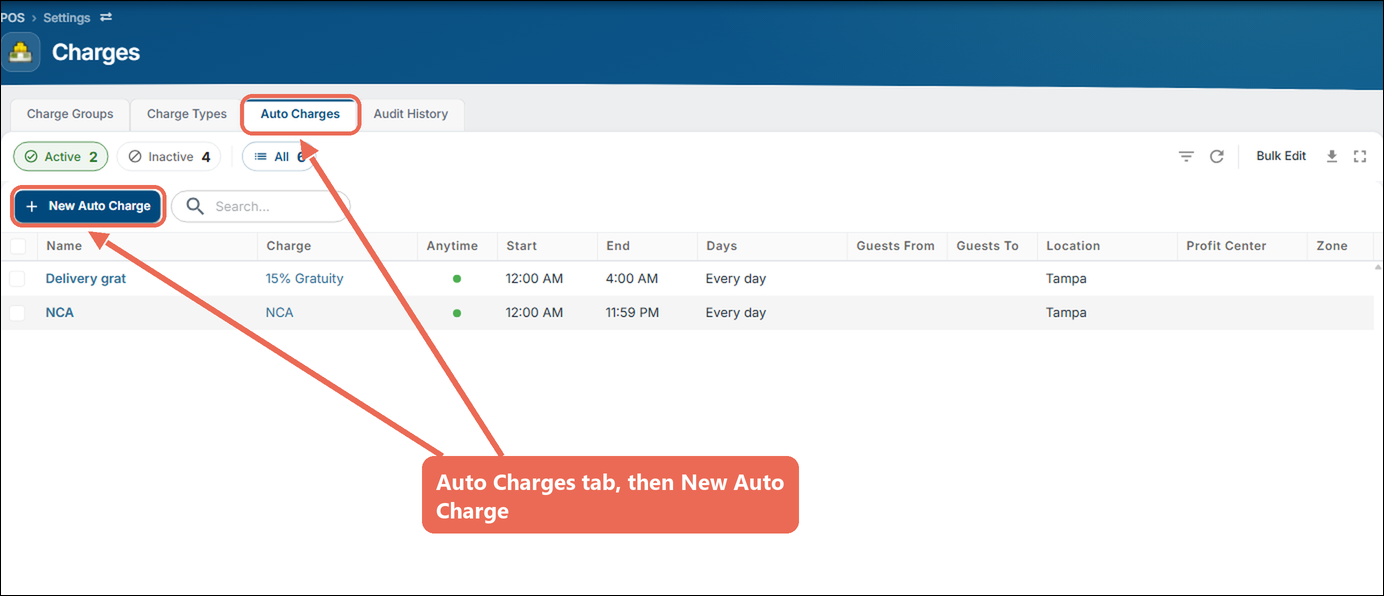Sort by Profit Center column header
Viewport: 1384px width, 596px height.
[1226, 246]
